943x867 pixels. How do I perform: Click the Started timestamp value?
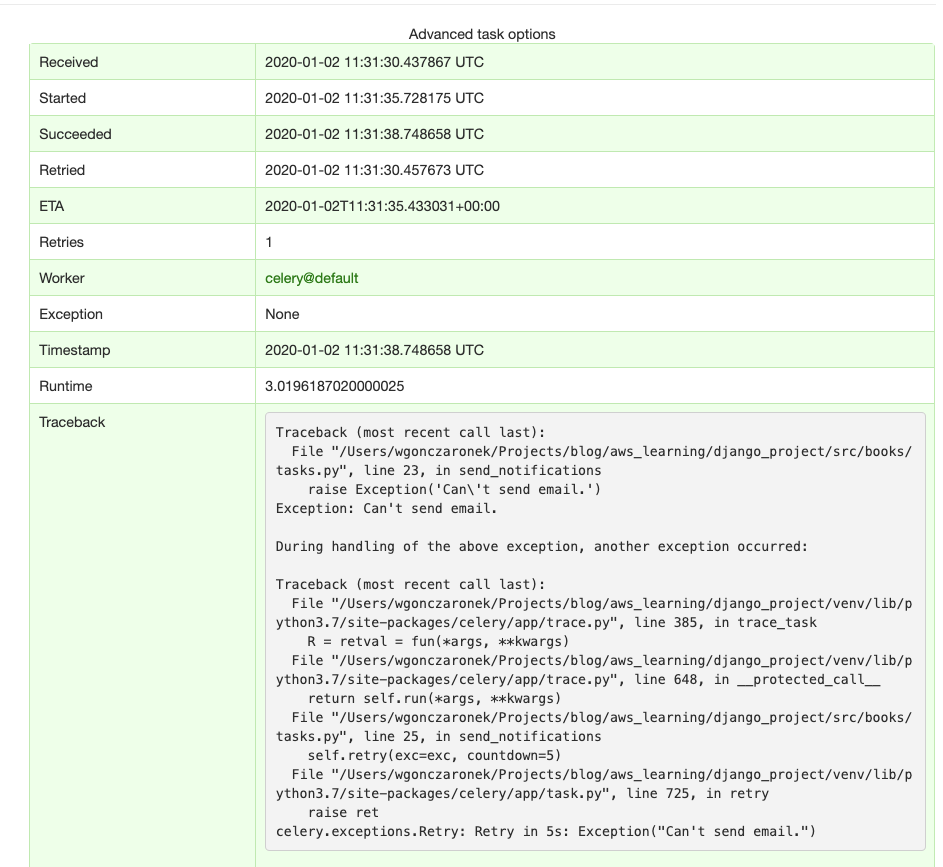click(x=374, y=98)
